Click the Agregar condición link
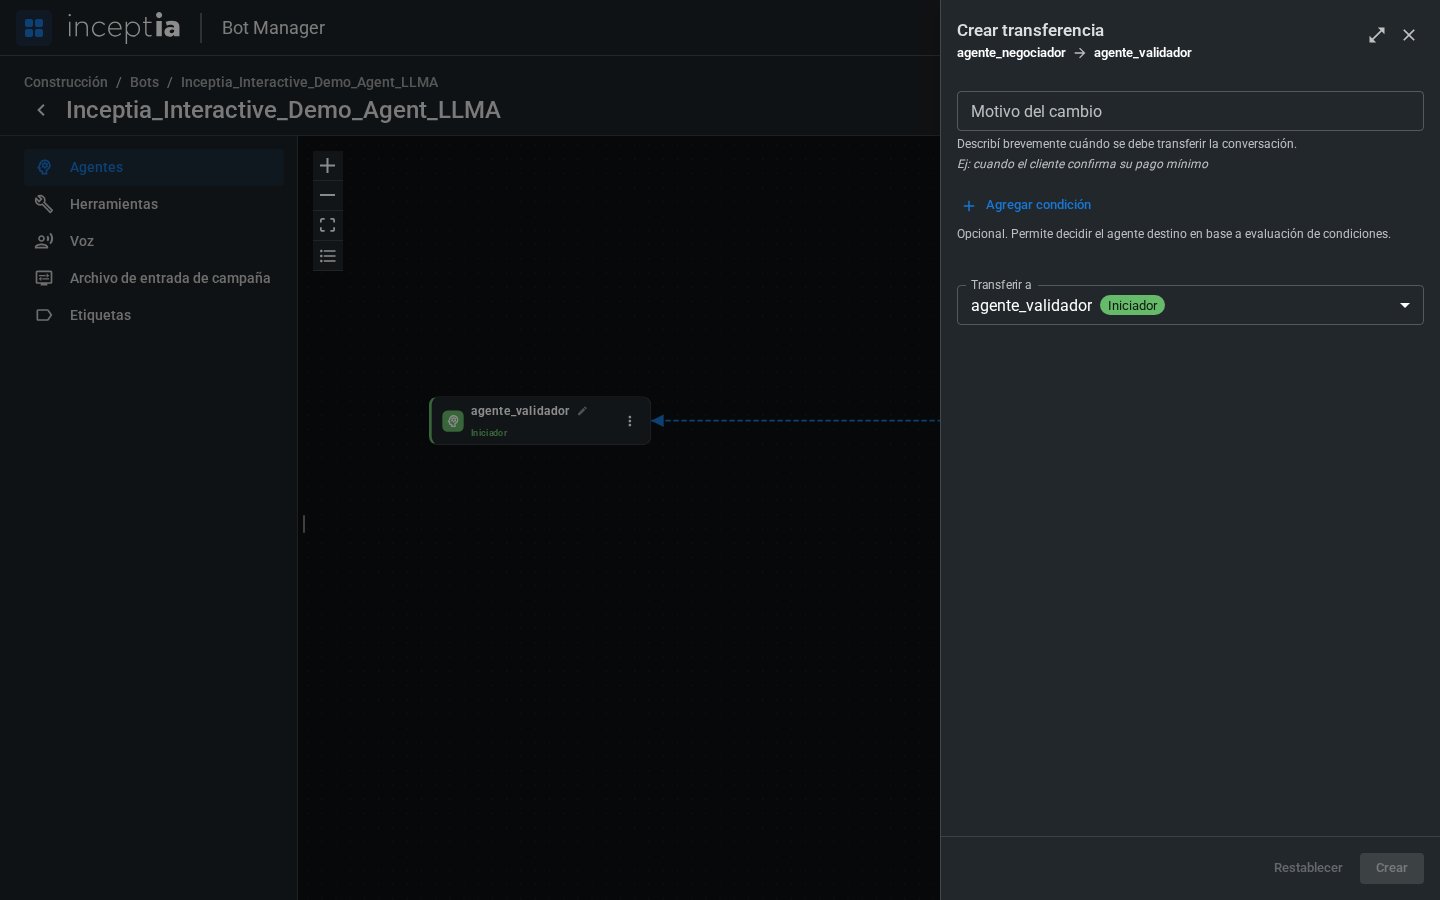Viewport: 1440px width, 900px height. click(x=1038, y=205)
